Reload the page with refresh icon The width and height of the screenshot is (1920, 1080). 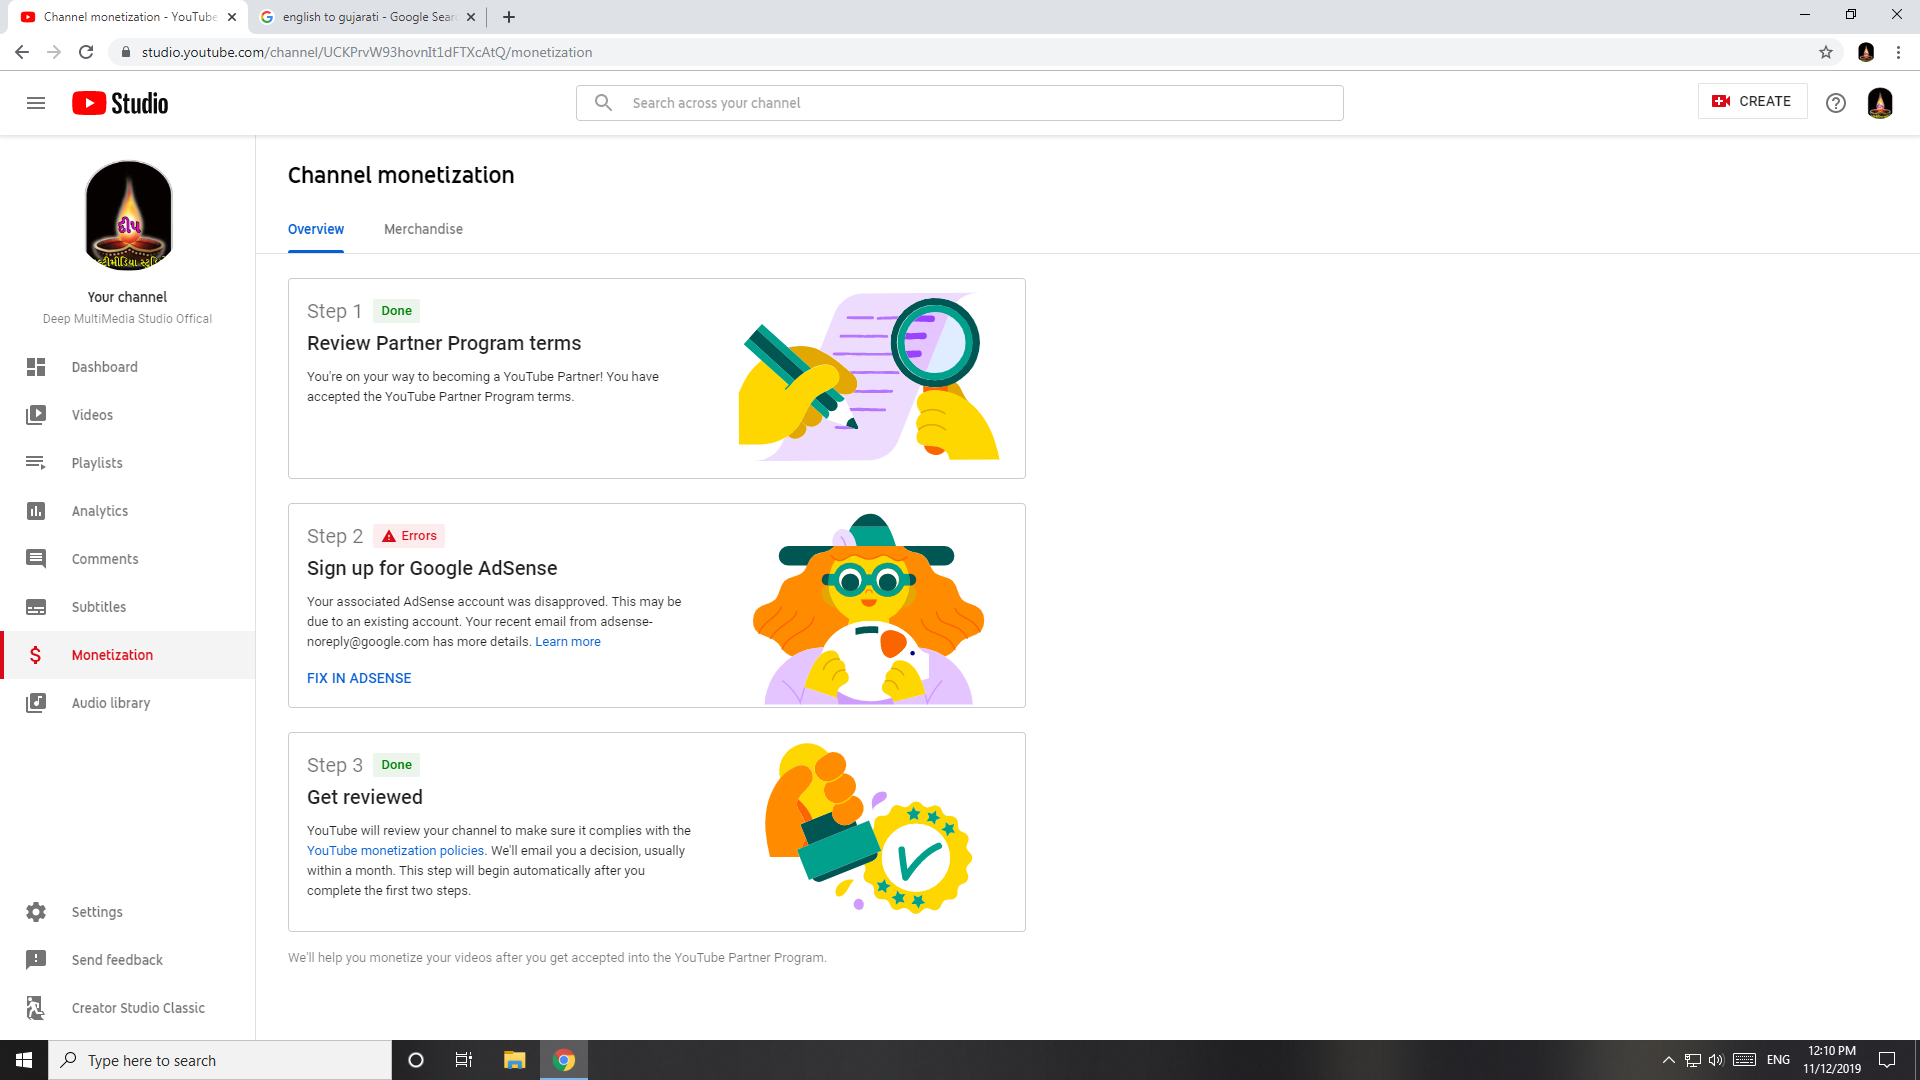click(x=86, y=52)
